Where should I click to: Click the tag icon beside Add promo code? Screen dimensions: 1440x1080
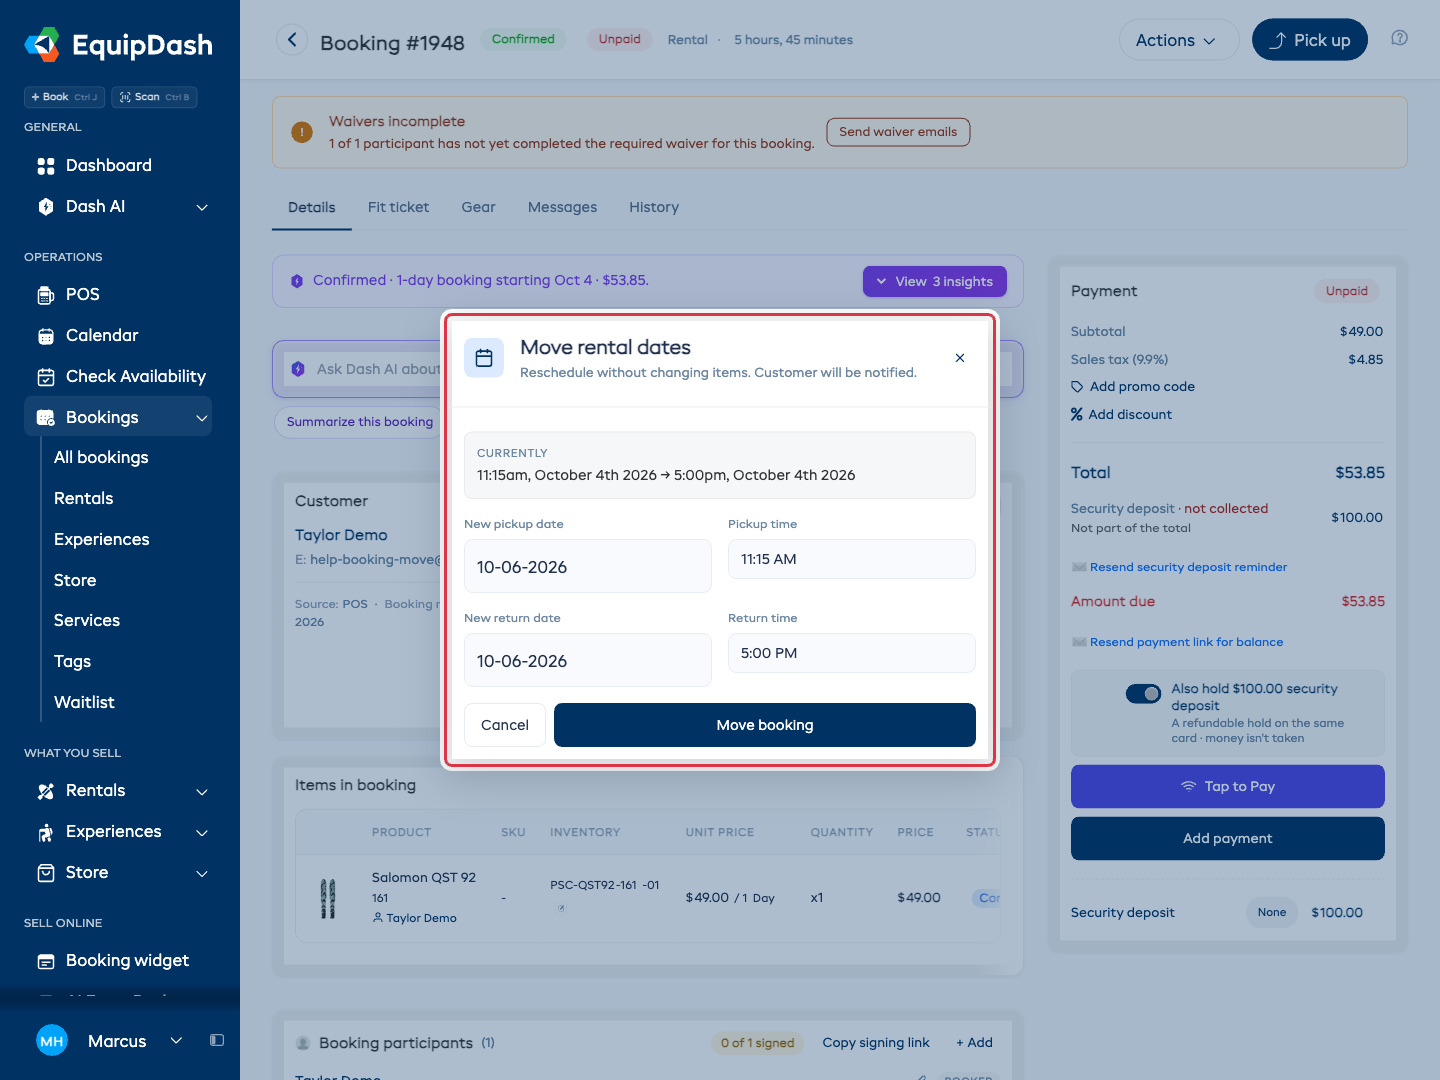click(1077, 387)
